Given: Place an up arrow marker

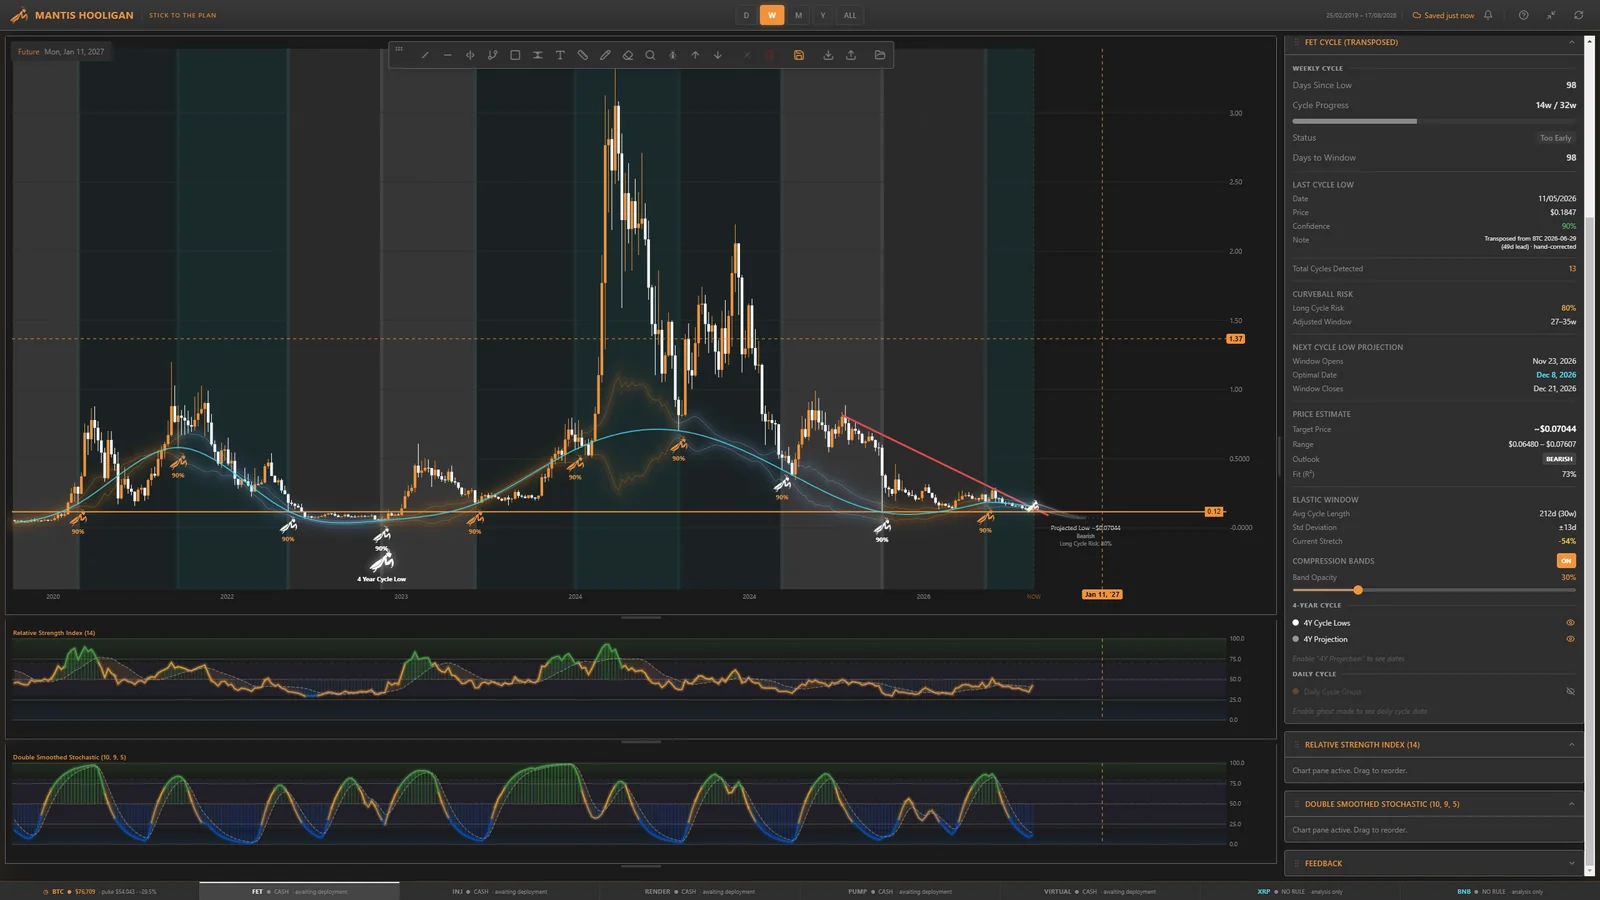Looking at the screenshot, I should [x=695, y=55].
